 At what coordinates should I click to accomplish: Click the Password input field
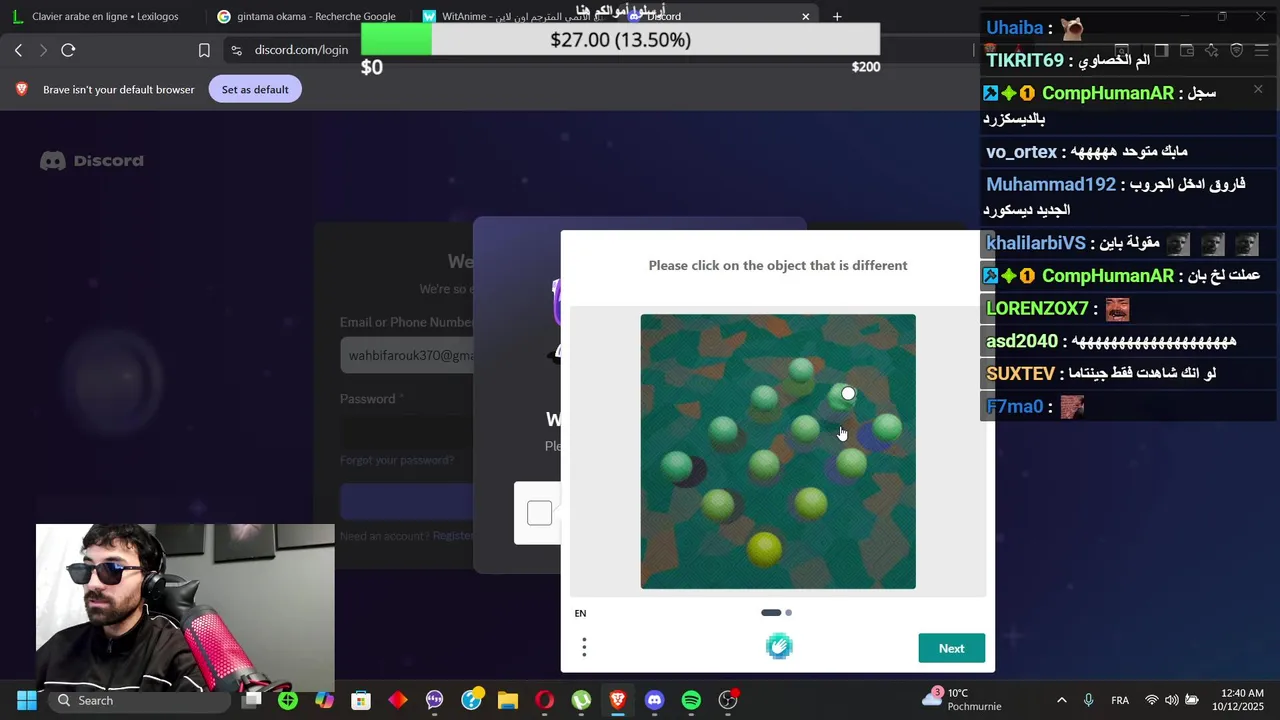tap(407, 432)
